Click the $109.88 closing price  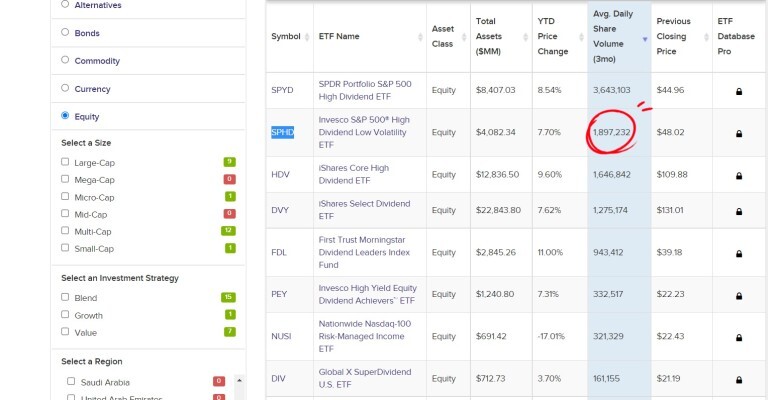click(x=672, y=175)
